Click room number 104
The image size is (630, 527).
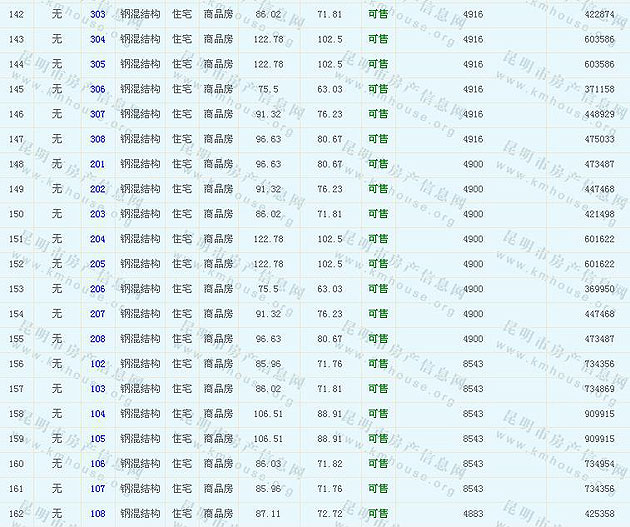coord(97,414)
